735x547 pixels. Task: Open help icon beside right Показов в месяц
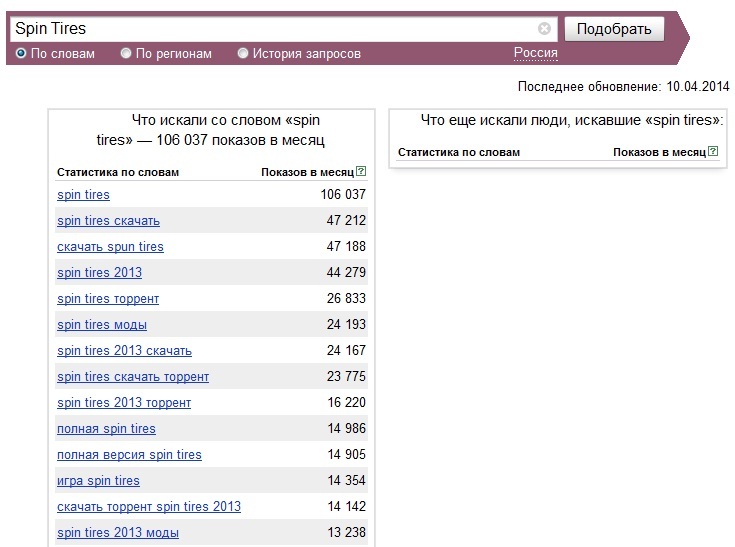click(713, 151)
